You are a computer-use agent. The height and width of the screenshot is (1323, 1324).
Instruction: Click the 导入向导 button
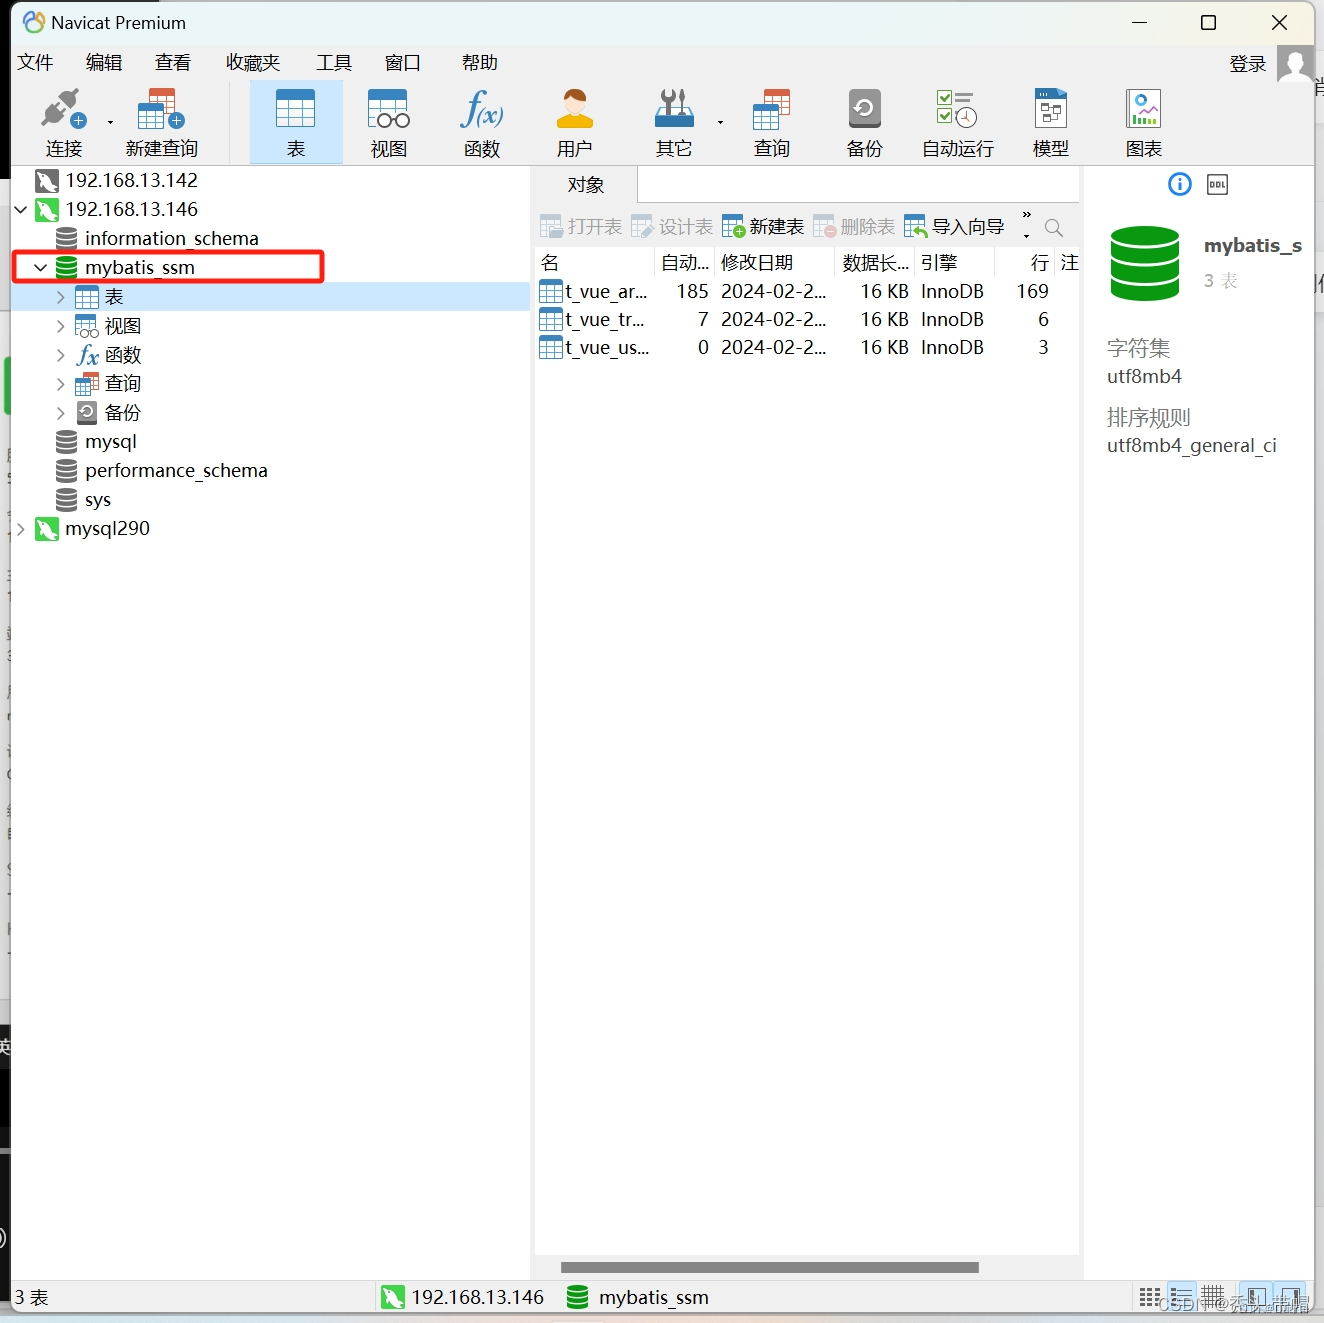[954, 227]
